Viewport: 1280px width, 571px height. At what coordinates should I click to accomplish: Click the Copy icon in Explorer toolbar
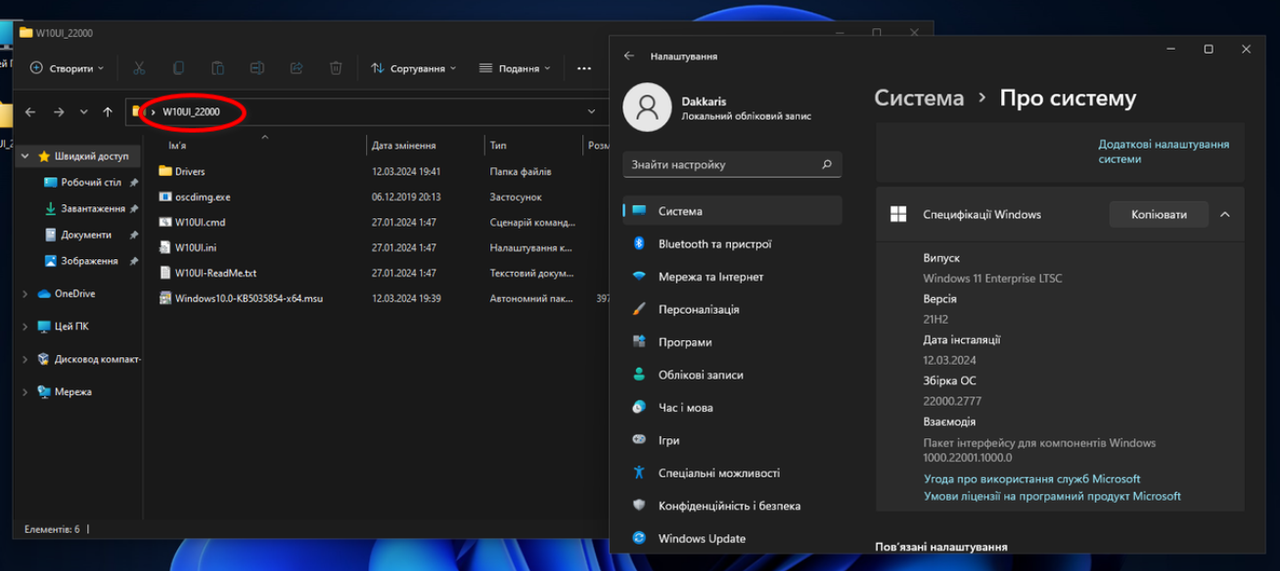click(178, 68)
